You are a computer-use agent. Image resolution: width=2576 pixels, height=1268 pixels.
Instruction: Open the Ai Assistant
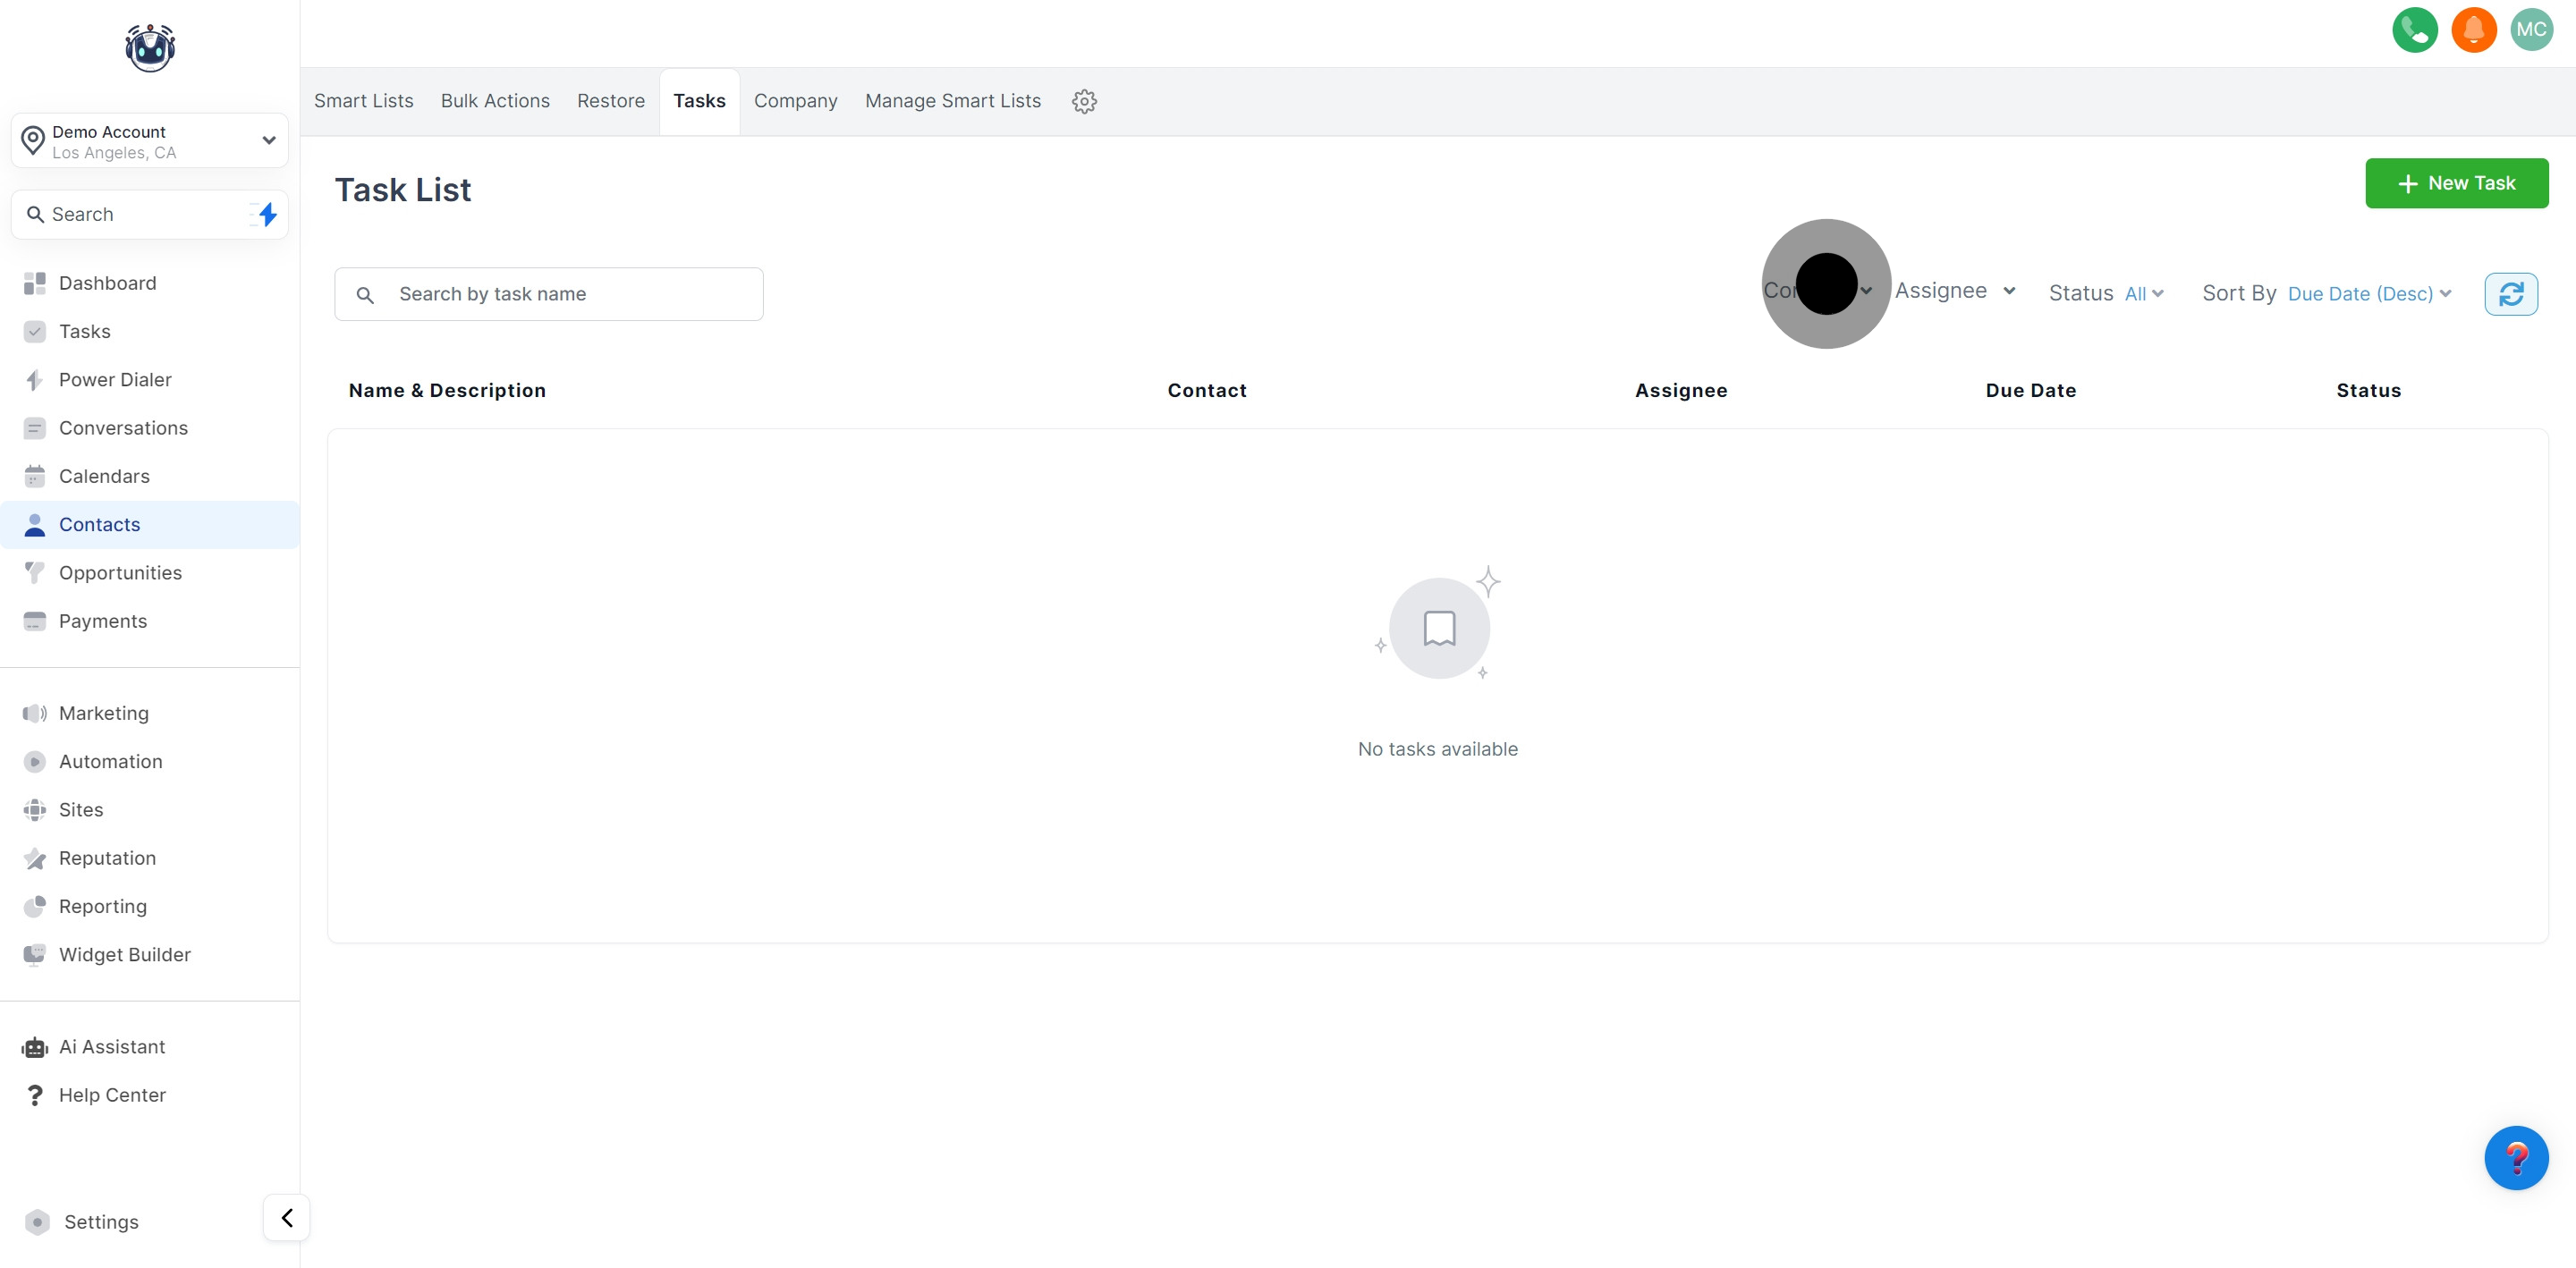[111, 1046]
